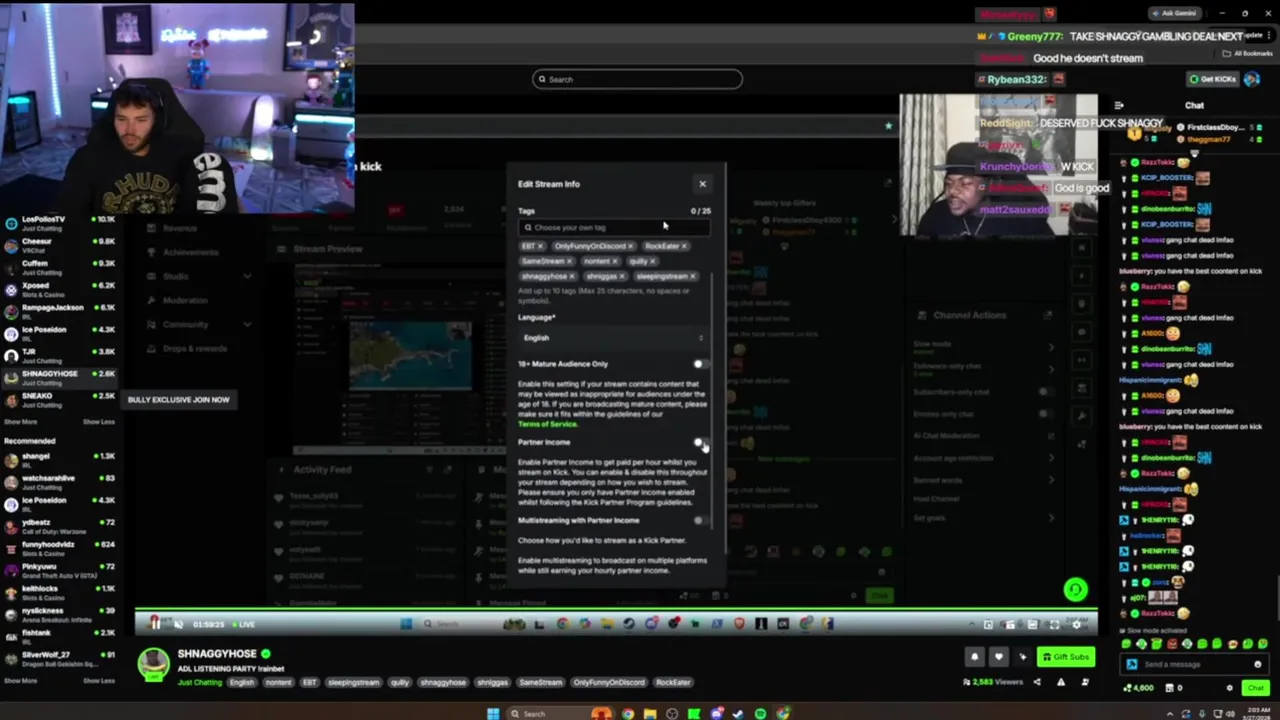Open watchsarahlive in Recommended list
The image size is (1280, 720).
pos(60,481)
